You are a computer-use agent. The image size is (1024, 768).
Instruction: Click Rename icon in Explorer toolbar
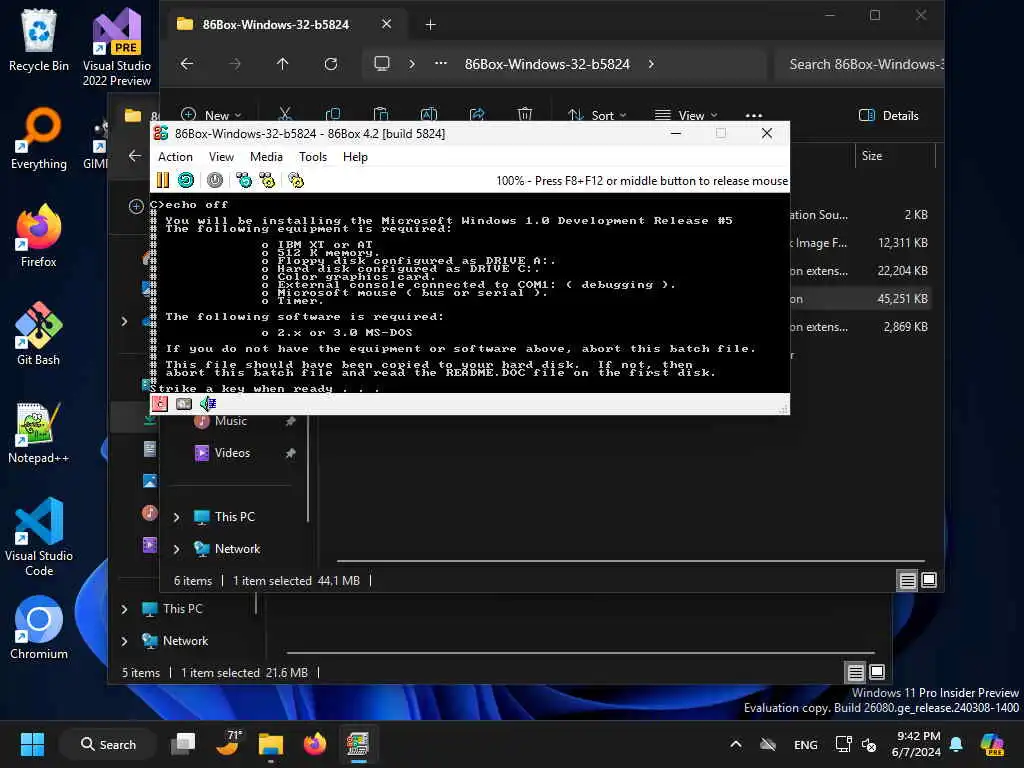click(x=429, y=115)
